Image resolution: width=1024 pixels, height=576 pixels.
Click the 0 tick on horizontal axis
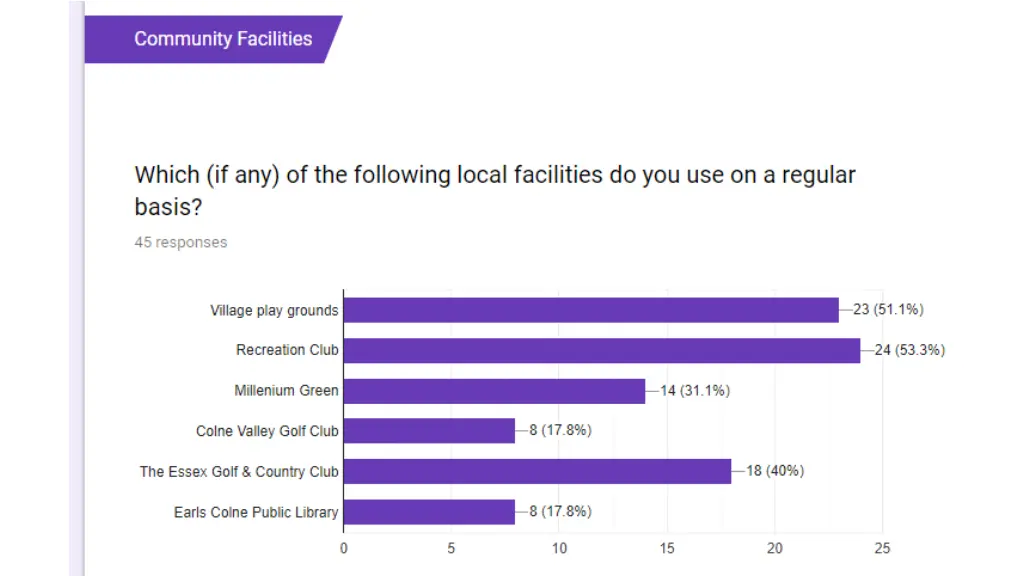point(344,548)
